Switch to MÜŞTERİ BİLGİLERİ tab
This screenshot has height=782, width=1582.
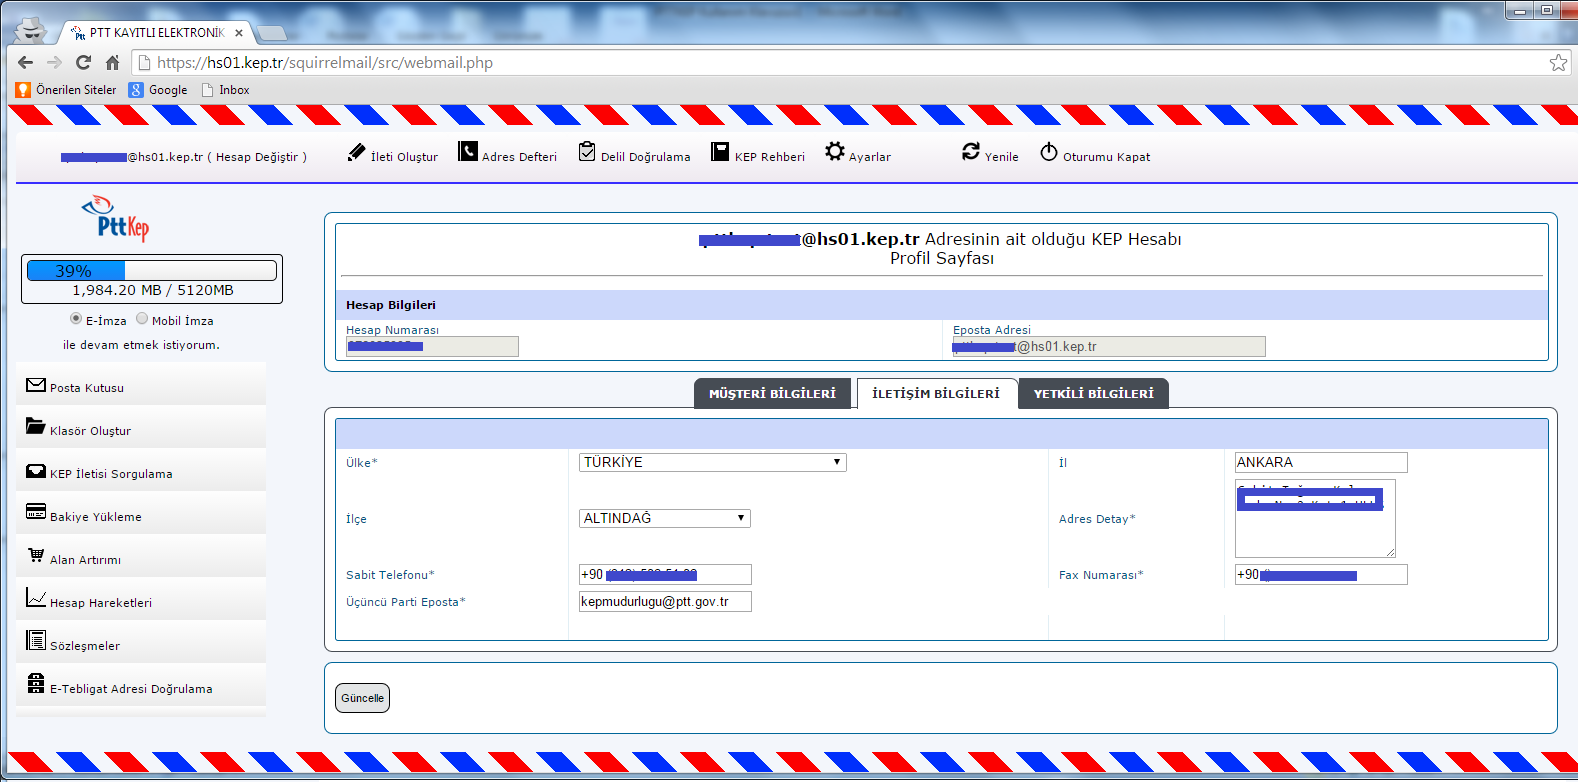pos(772,394)
